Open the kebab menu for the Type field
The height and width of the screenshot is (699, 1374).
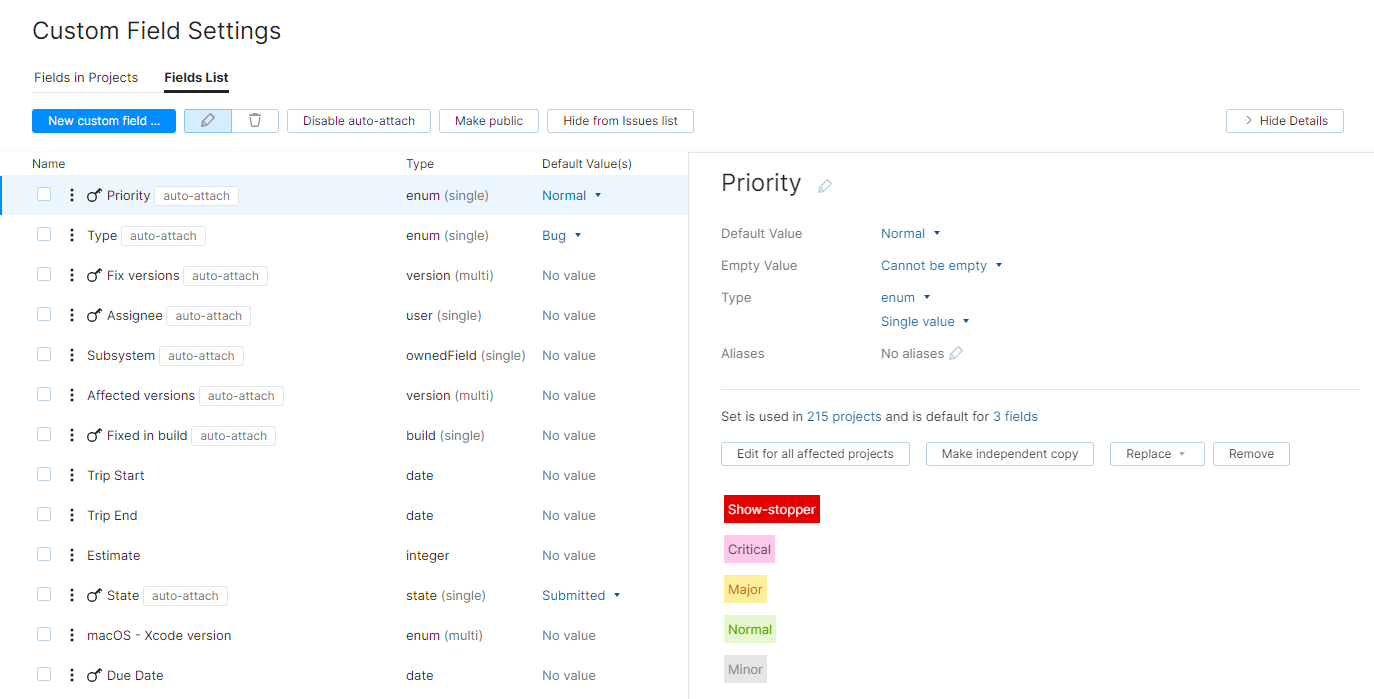pyautogui.click(x=71, y=235)
